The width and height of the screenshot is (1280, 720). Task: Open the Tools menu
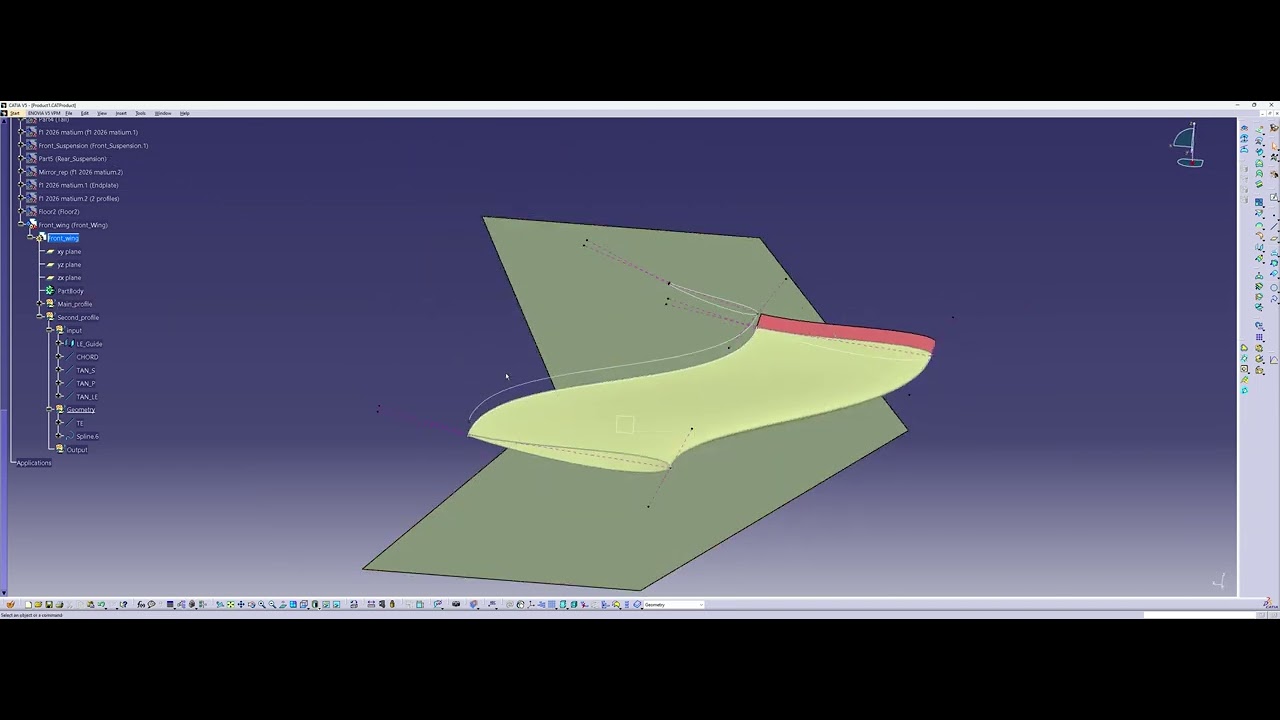[141, 113]
